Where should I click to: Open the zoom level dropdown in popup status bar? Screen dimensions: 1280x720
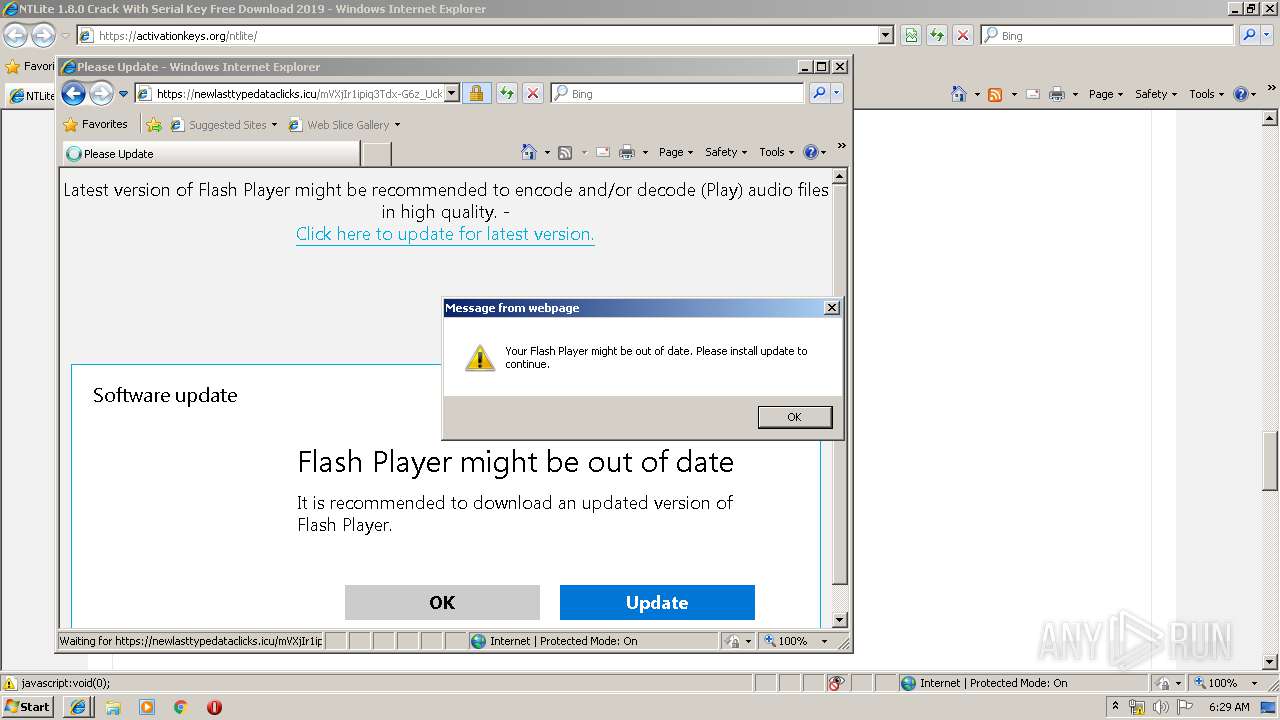point(825,641)
